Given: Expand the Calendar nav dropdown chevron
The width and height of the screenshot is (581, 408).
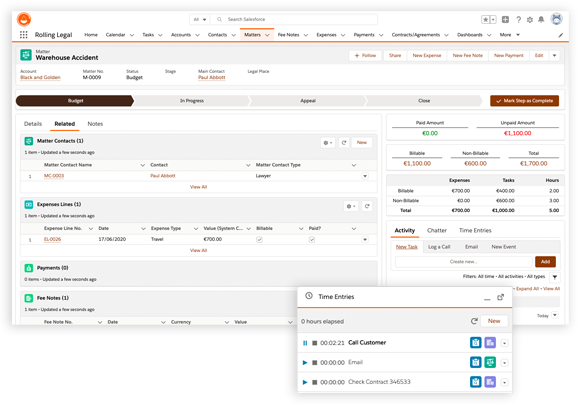Looking at the screenshot, I should (132, 35).
